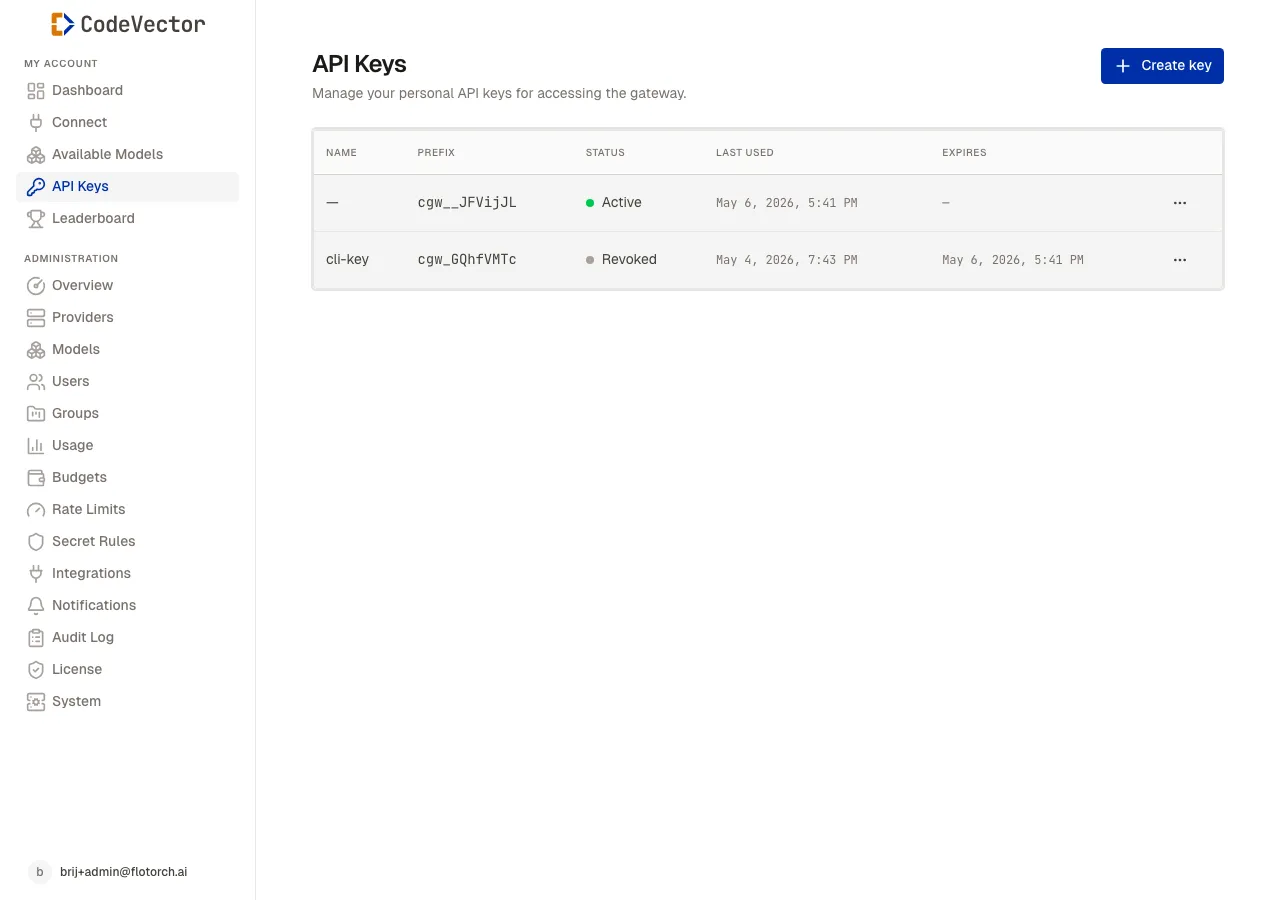Viewport: 1280px width, 900px height.
Task: Click the EXPIRES column header
Action: click(x=964, y=153)
